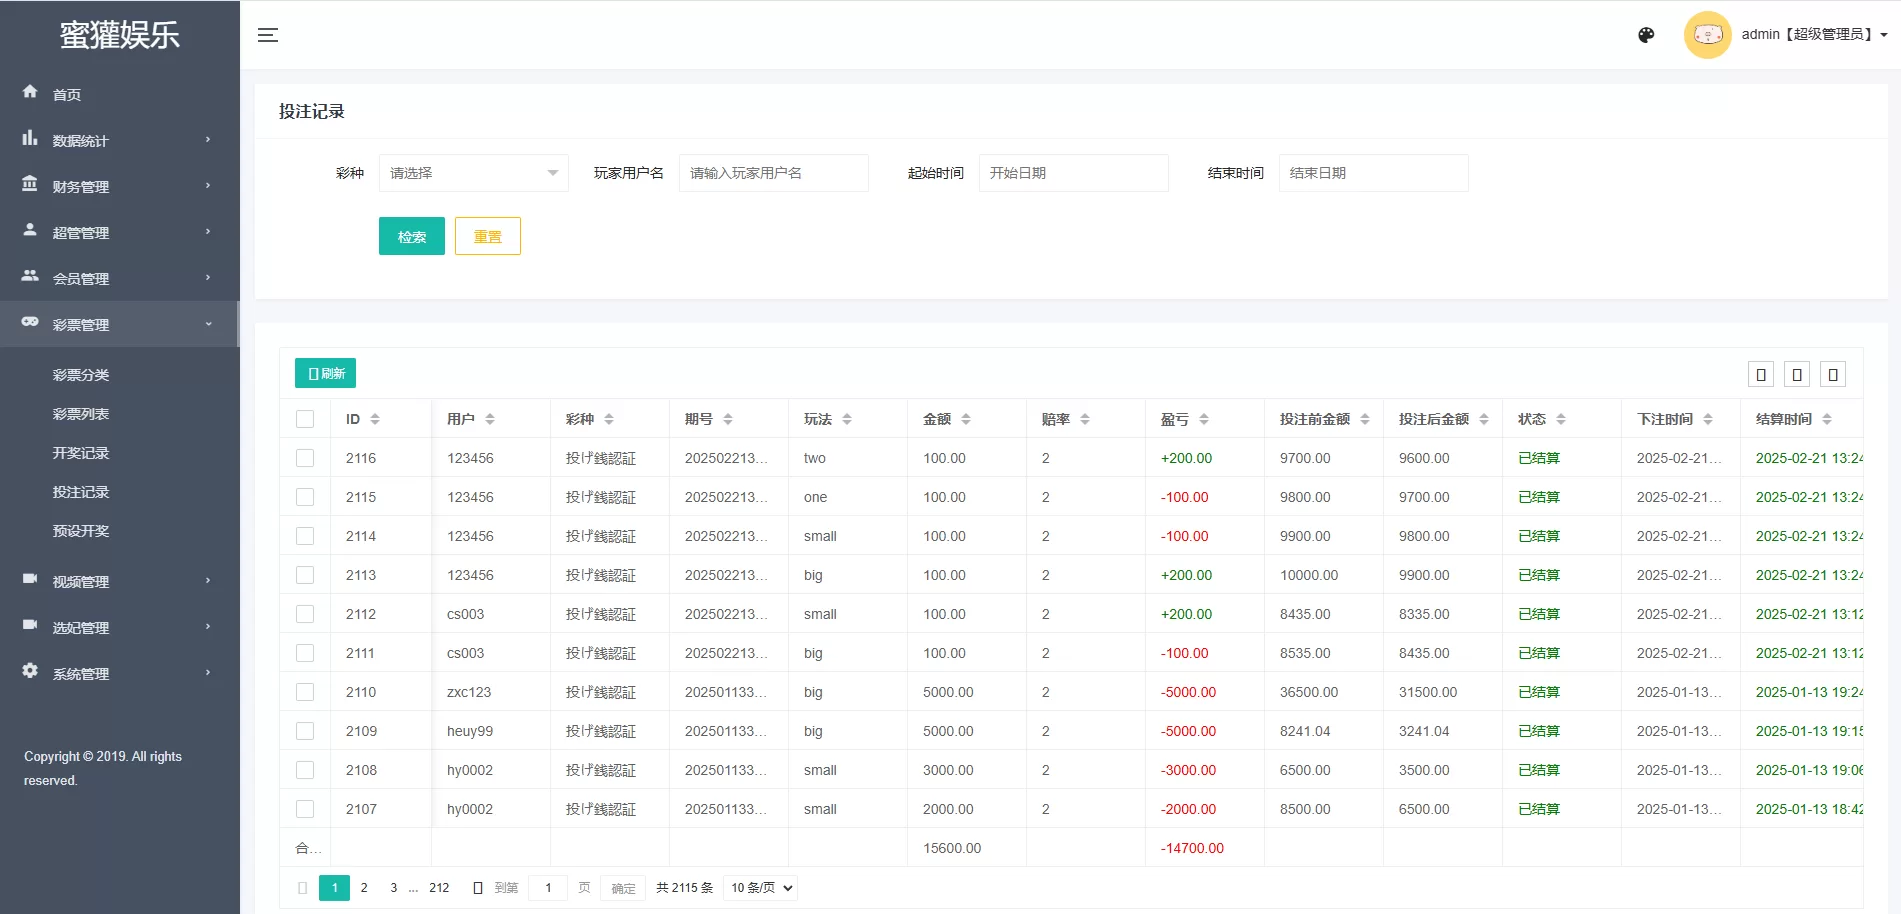Click the 检索 search button
Image resolution: width=1901 pixels, height=914 pixels.
click(412, 236)
